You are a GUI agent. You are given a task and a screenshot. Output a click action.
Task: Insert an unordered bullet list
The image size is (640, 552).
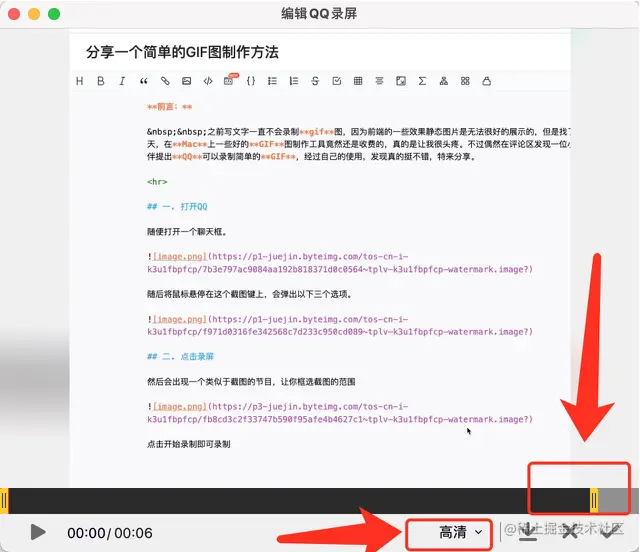272,81
